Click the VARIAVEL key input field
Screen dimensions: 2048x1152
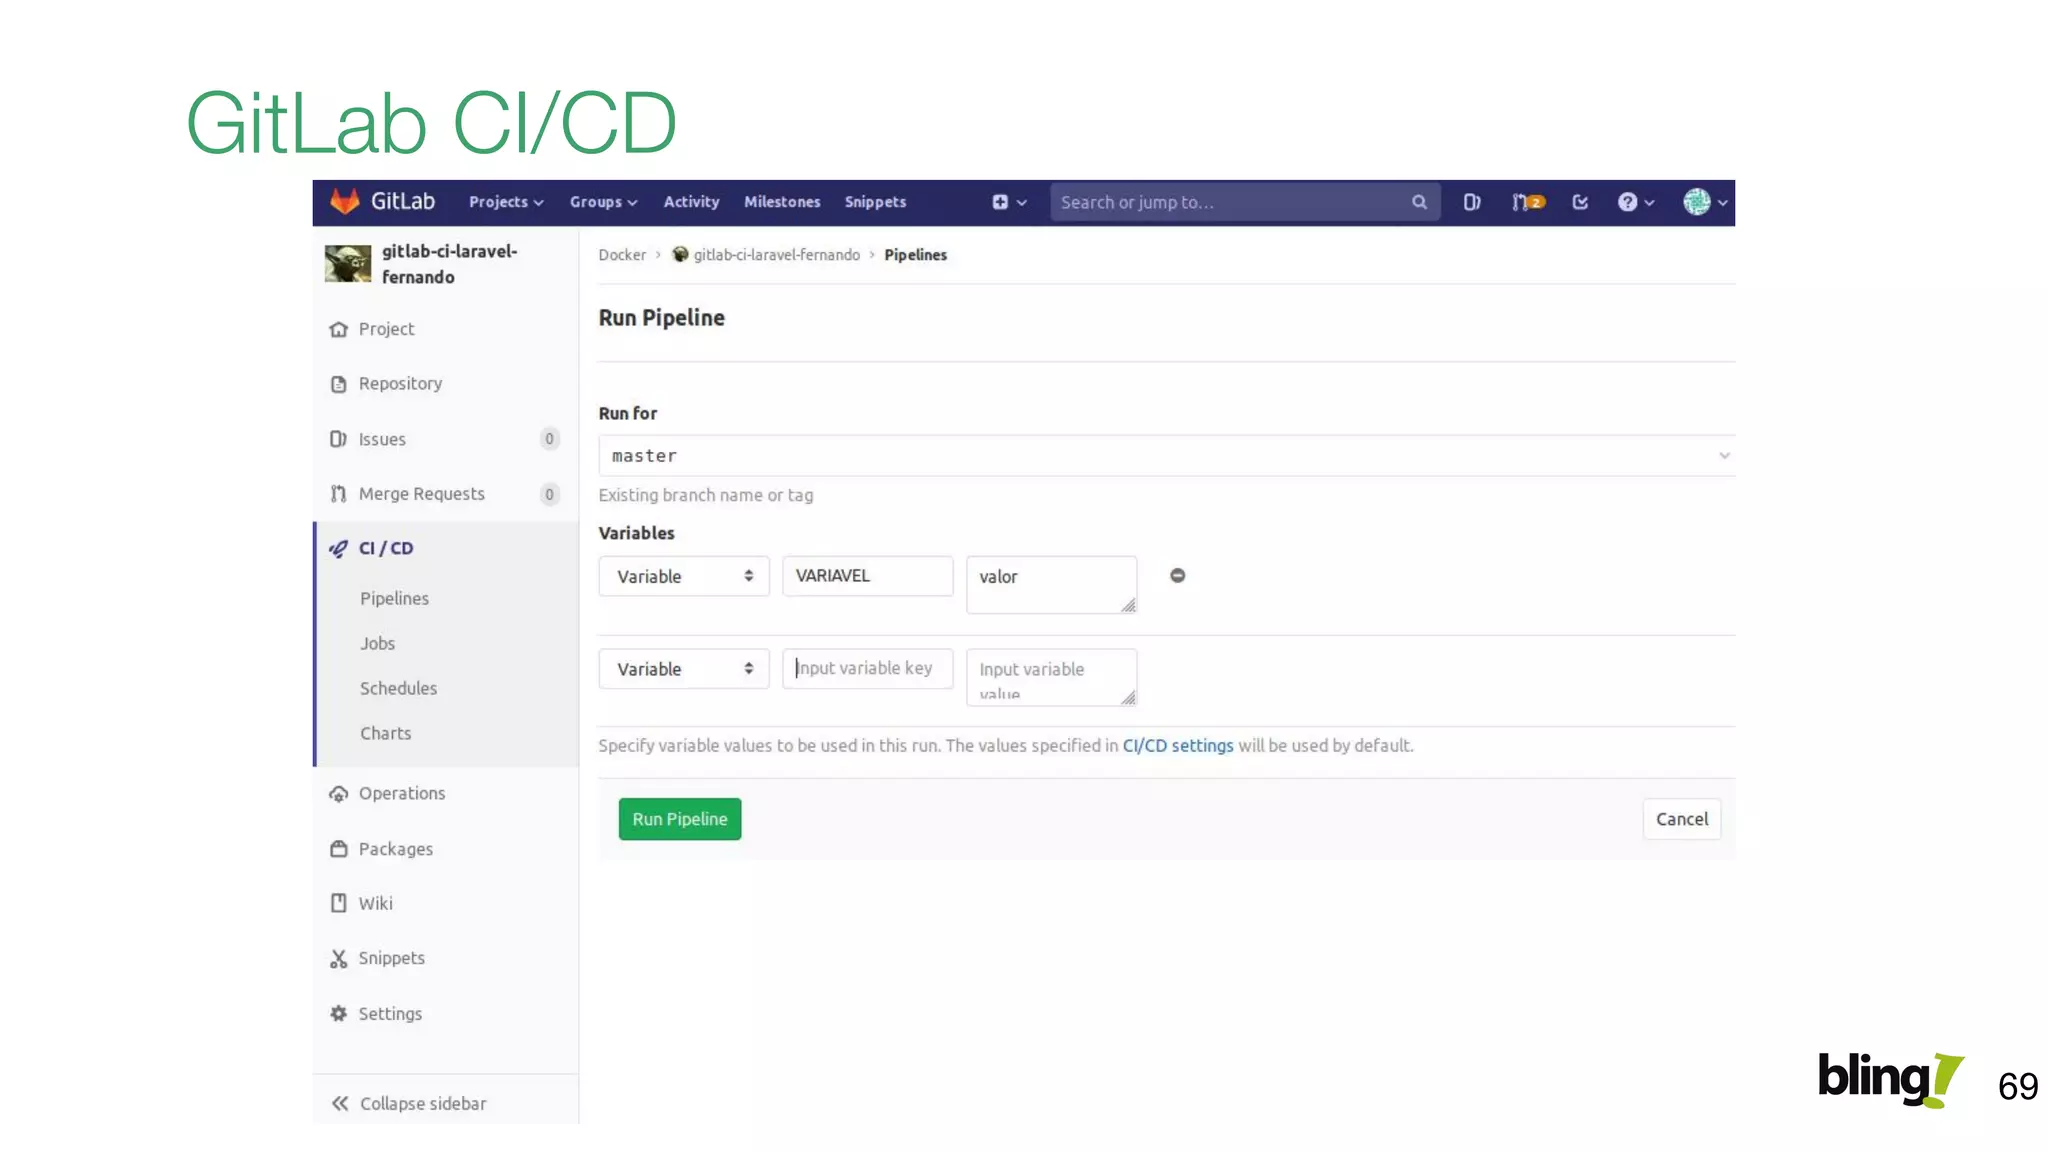coord(868,576)
